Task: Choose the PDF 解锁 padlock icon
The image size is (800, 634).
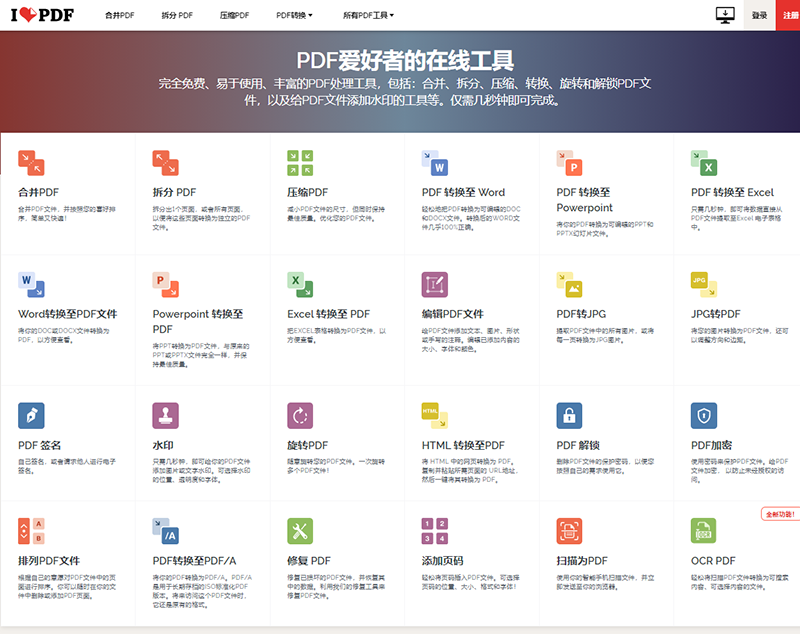Action: click(569, 416)
